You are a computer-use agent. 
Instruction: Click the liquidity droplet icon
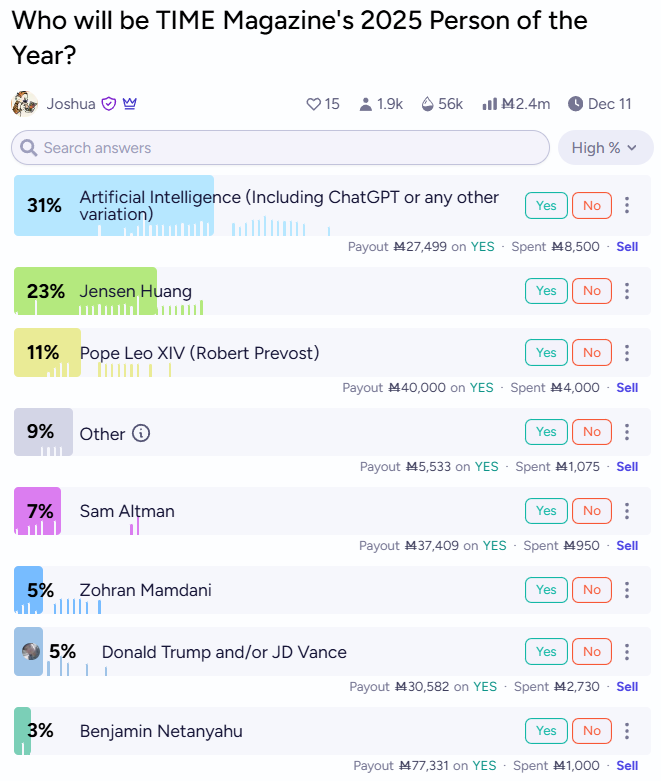click(428, 104)
